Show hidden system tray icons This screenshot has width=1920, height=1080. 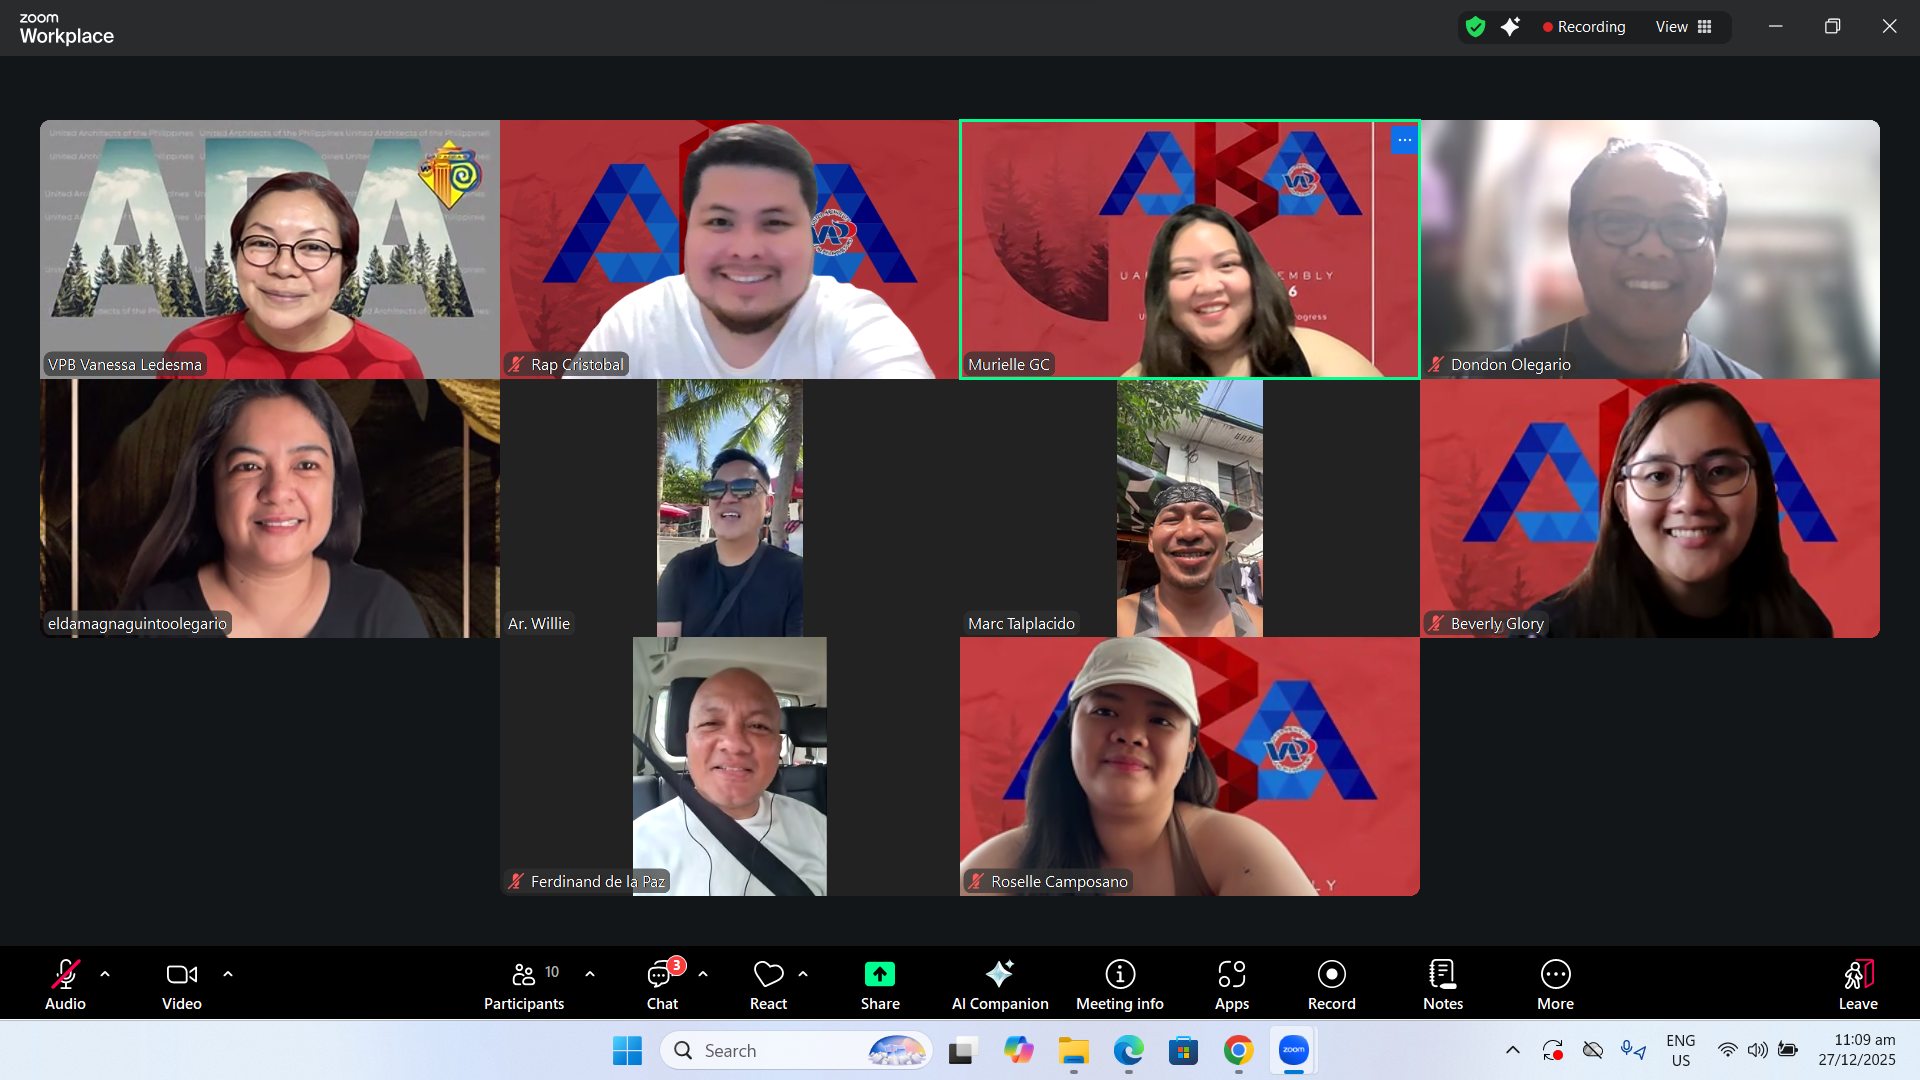(x=1513, y=1050)
